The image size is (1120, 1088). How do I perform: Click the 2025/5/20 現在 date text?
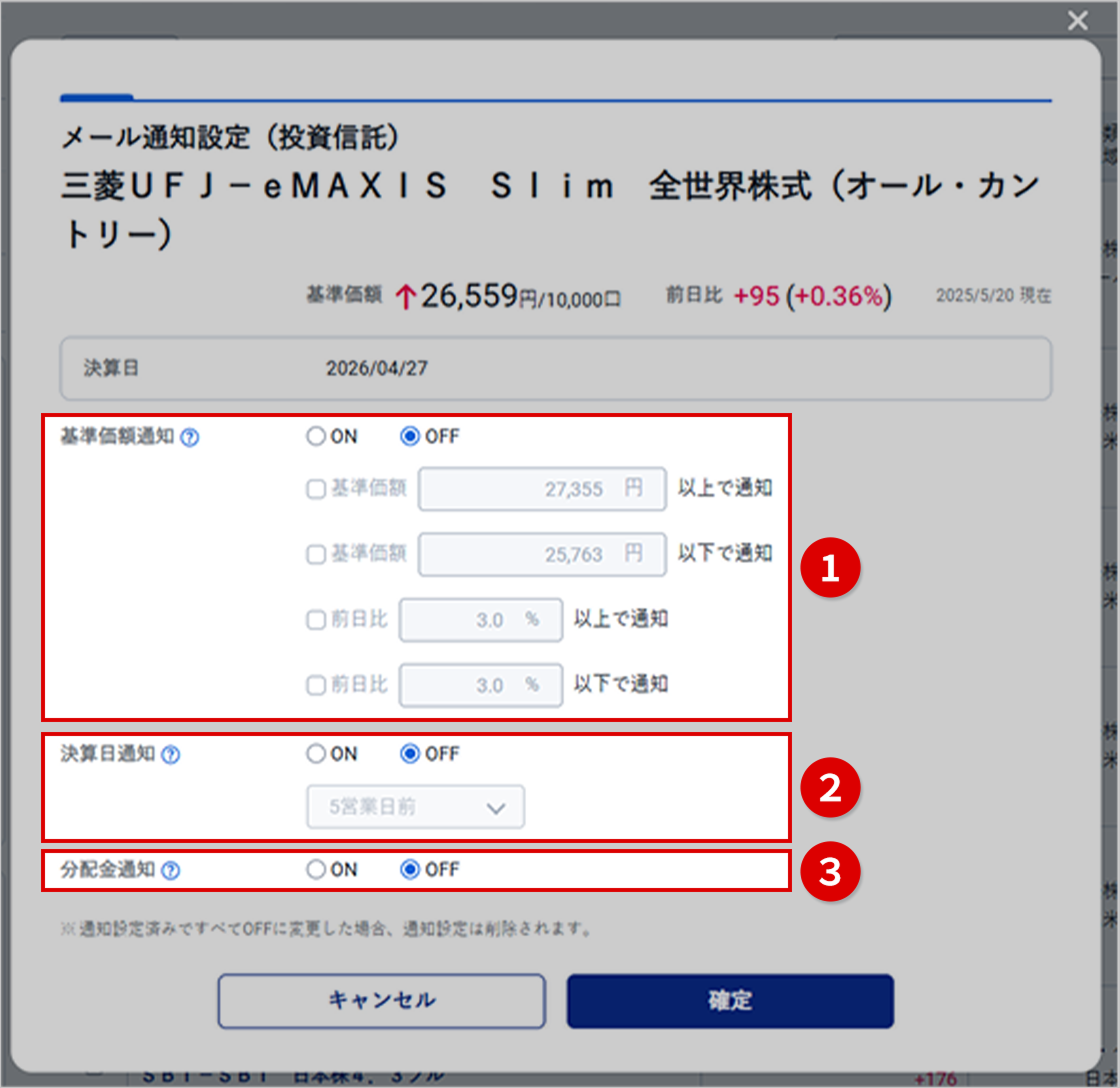click(x=994, y=296)
